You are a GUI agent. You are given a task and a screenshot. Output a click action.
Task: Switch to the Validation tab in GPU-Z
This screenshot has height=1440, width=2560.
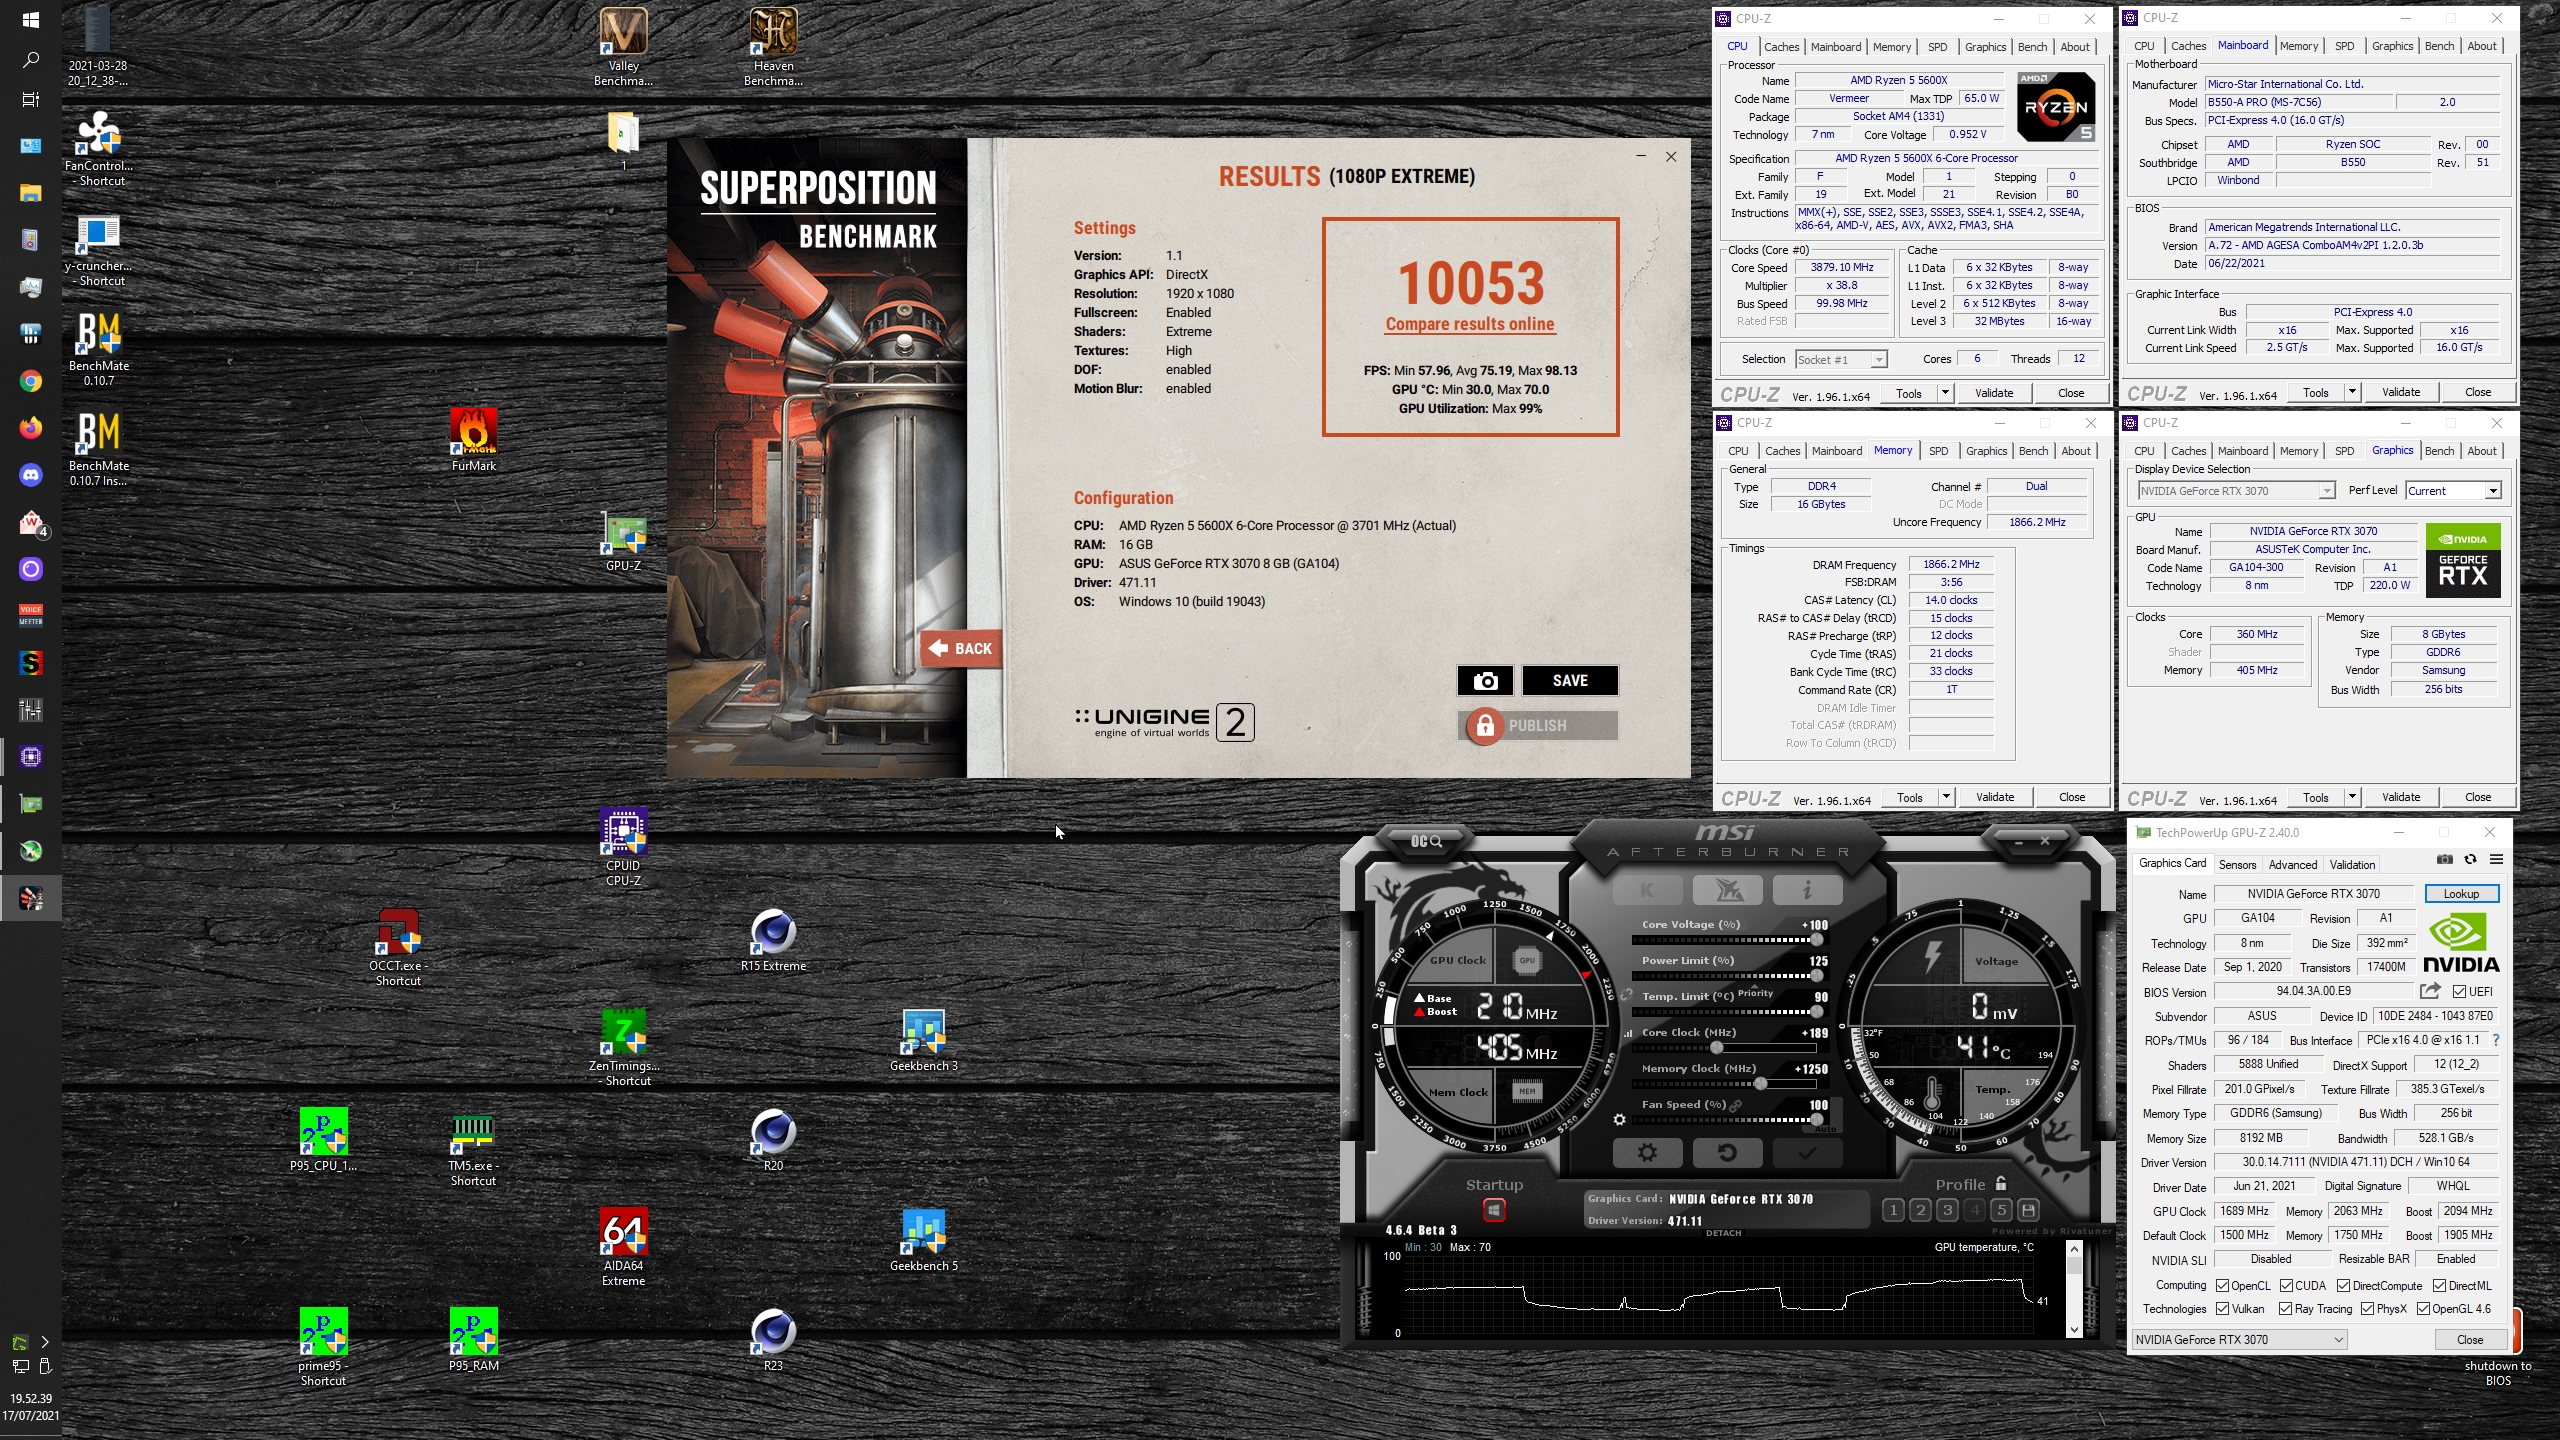[2352, 865]
